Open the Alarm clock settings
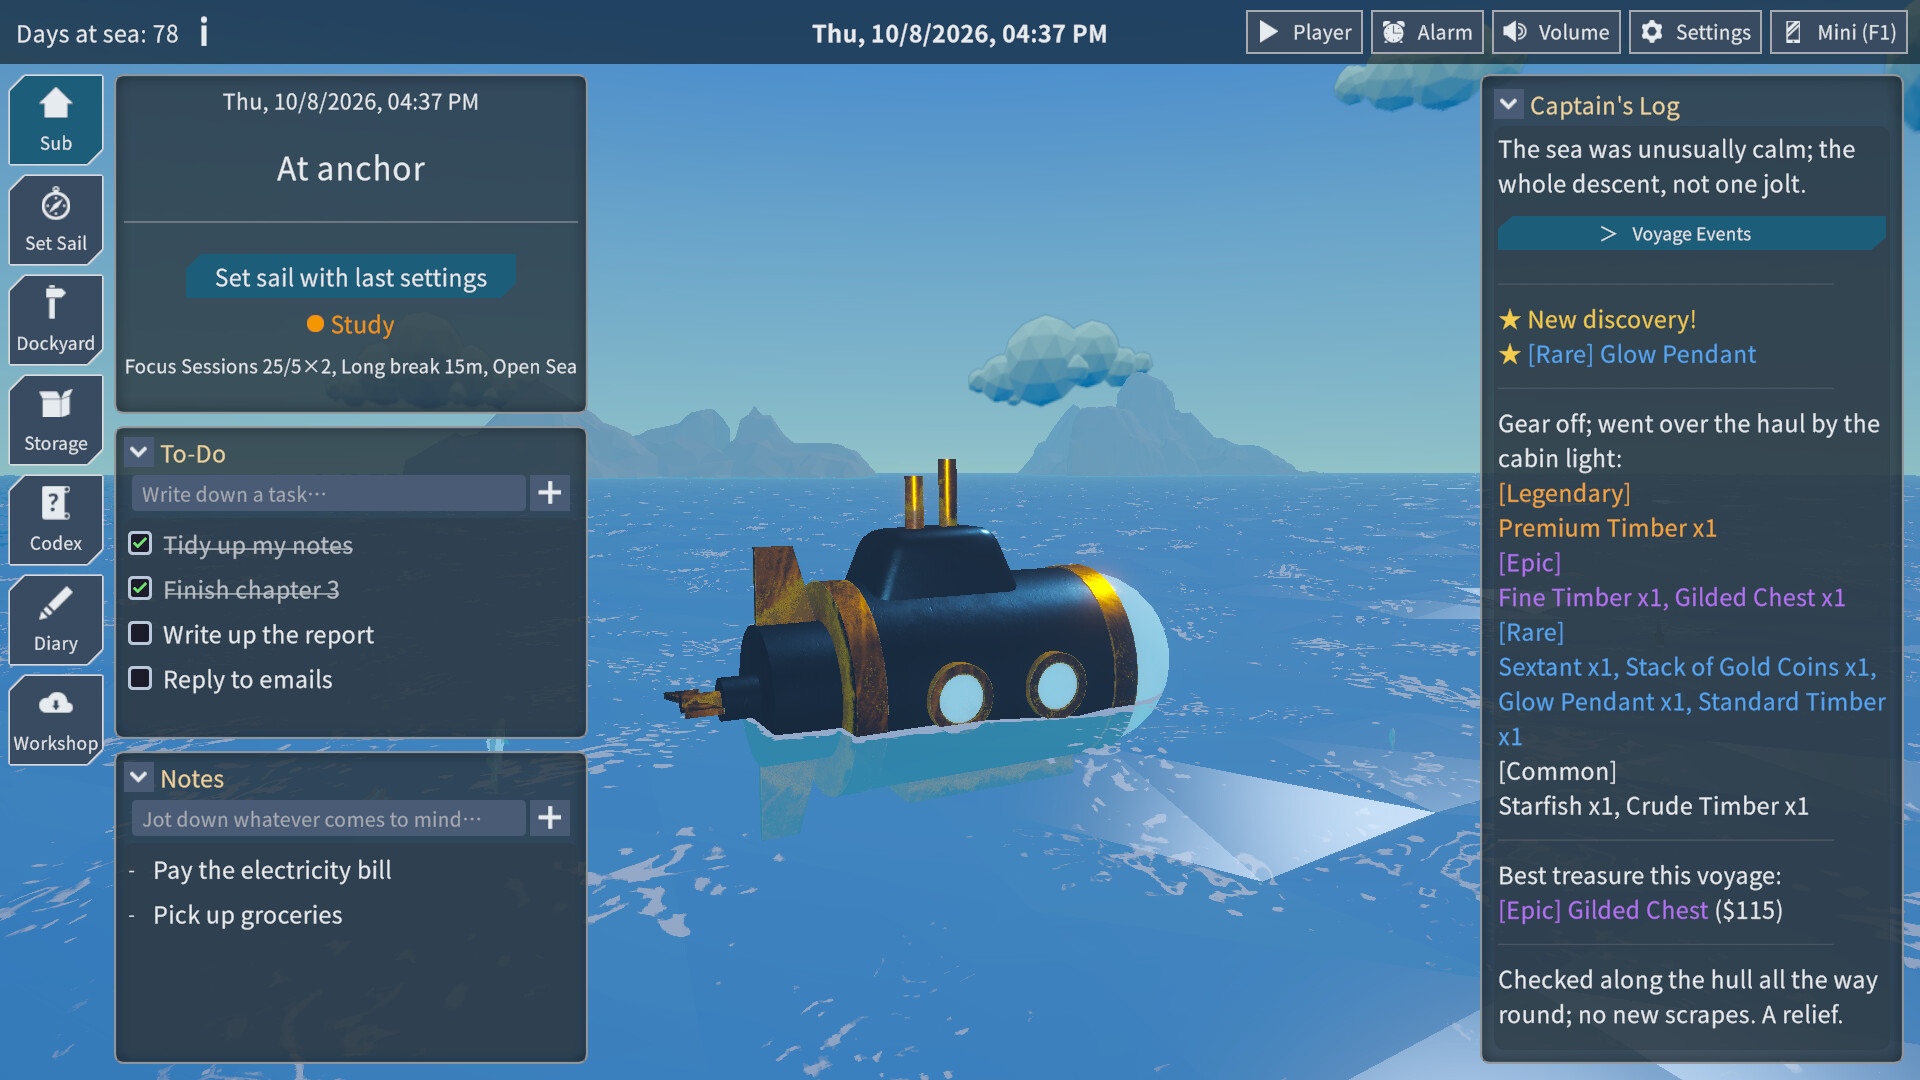 (x=1427, y=32)
